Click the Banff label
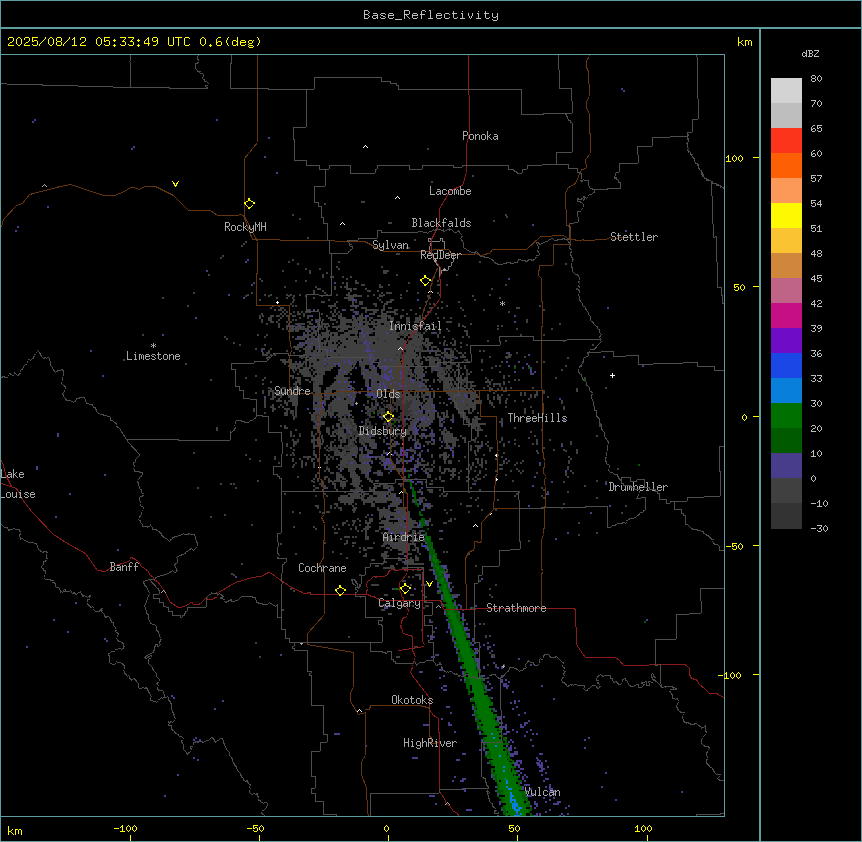Screen dimensions: 862x842 (x=124, y=567)
